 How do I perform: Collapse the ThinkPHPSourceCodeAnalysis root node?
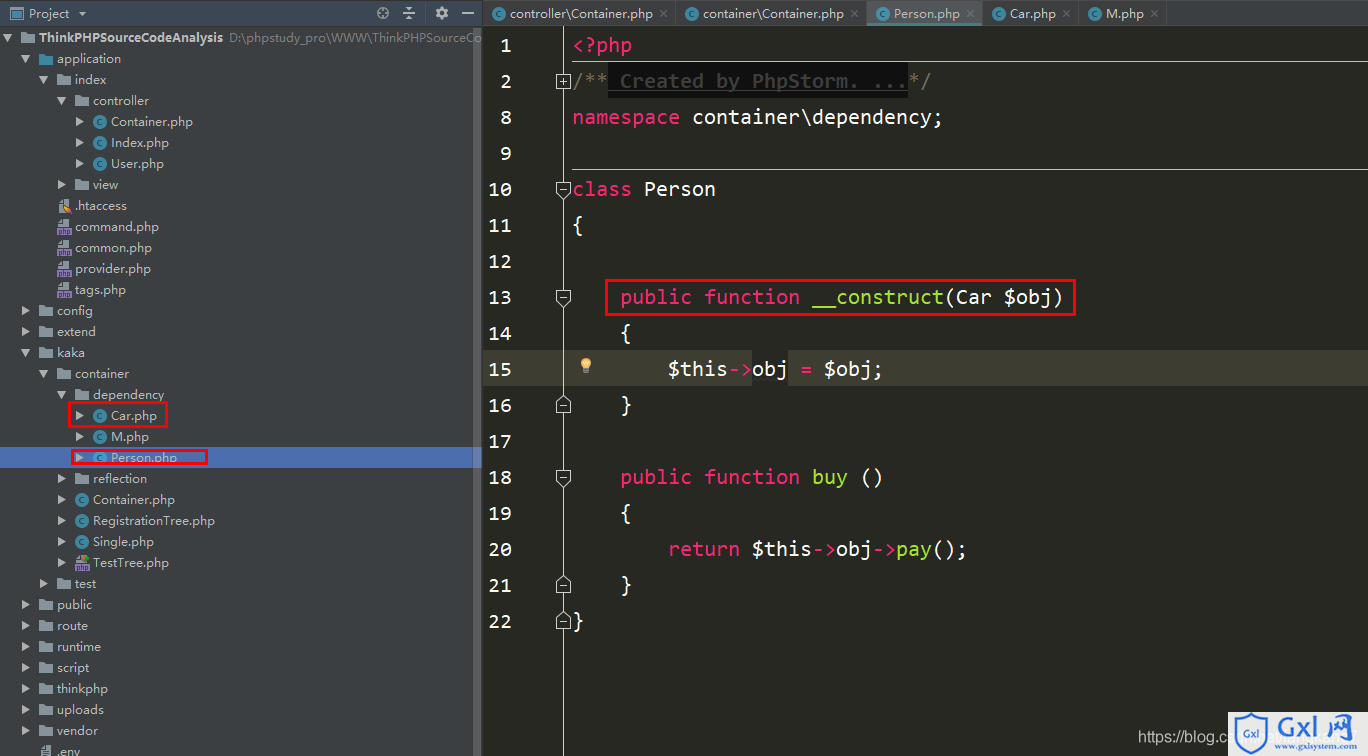[x=8, y=38]
